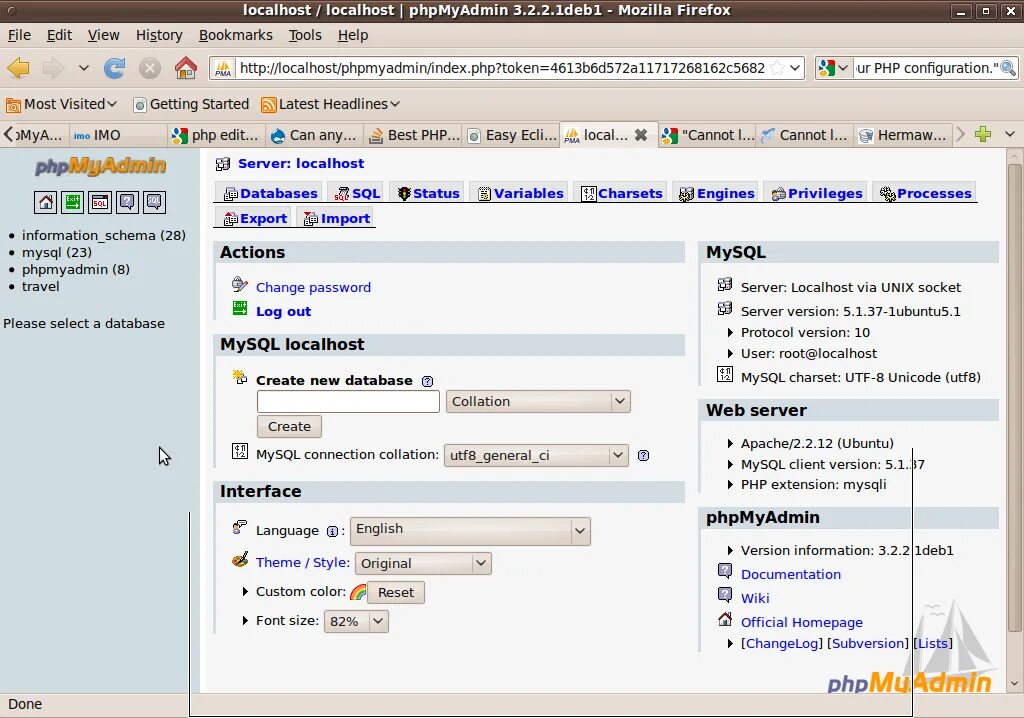
Task: Open the Databases tab
Action: coord(270,193)
